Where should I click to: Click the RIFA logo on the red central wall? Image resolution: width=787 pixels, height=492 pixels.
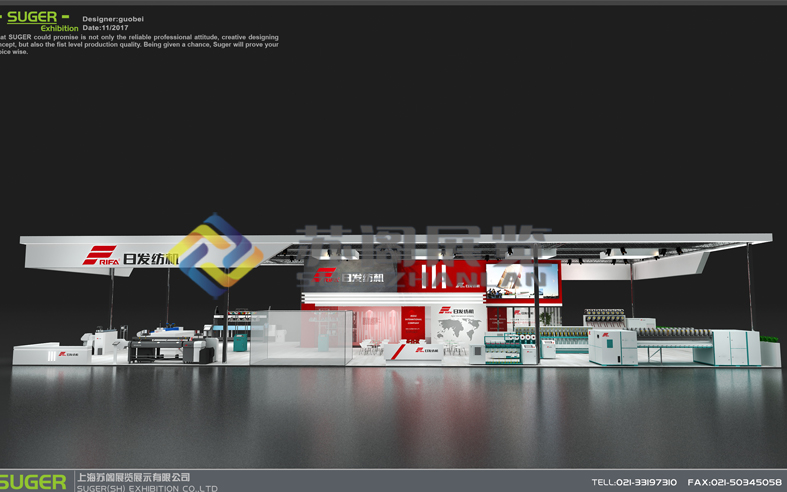[x=345, y=276]
